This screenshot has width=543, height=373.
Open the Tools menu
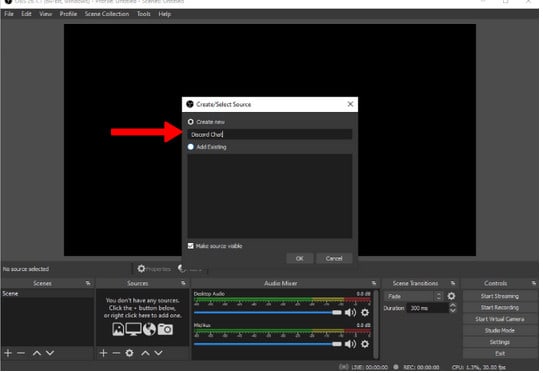point(143,14)
